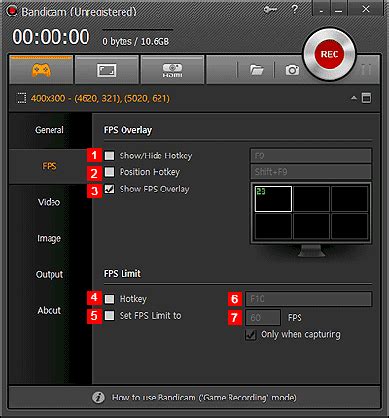The width and height of the screenshot is (389, 418).
Task: Toggle Only when capturing checkbox
Action: (x=251, y=335)
